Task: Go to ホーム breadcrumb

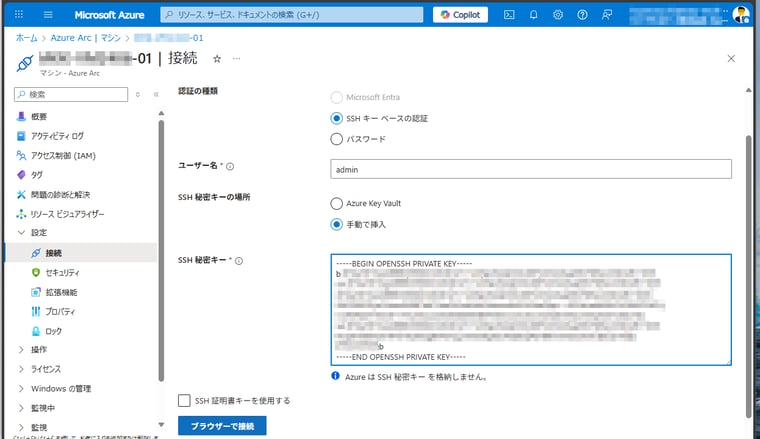Action: pos(26,38)
